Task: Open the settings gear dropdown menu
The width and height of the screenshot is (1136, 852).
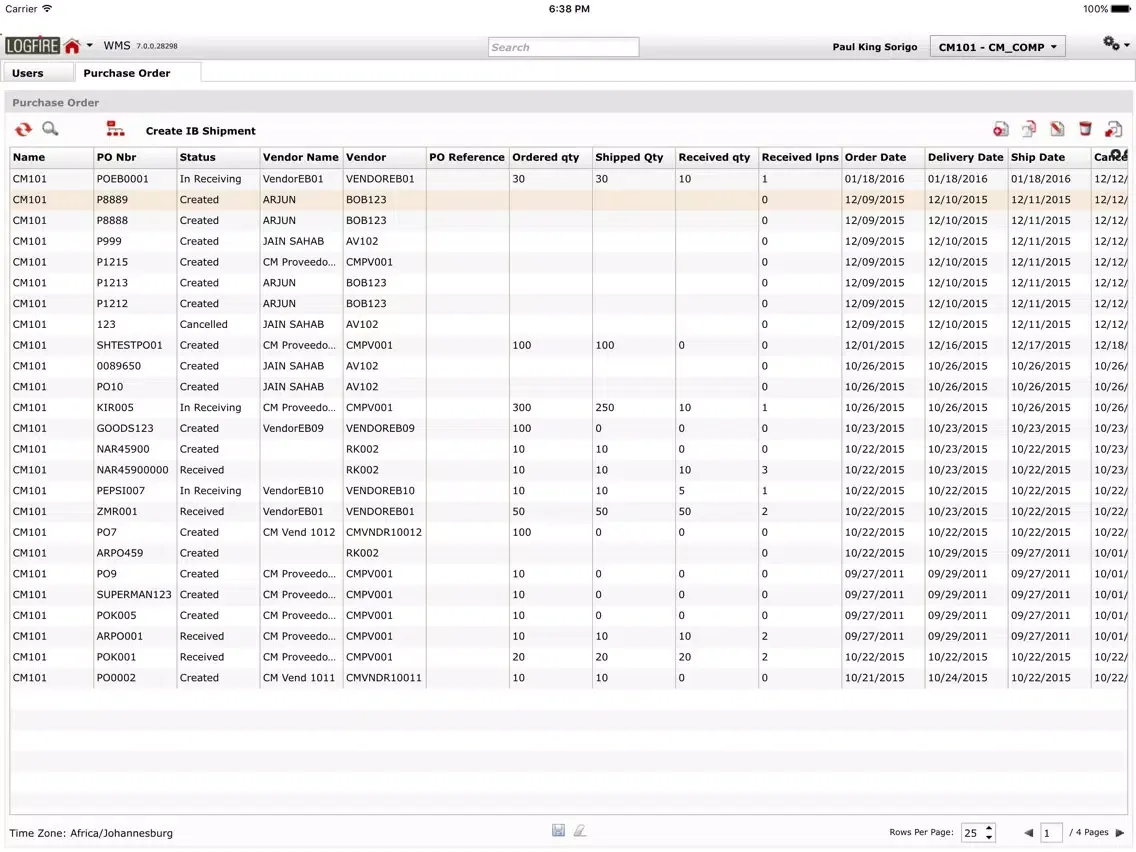Action: coord(1115,44)
